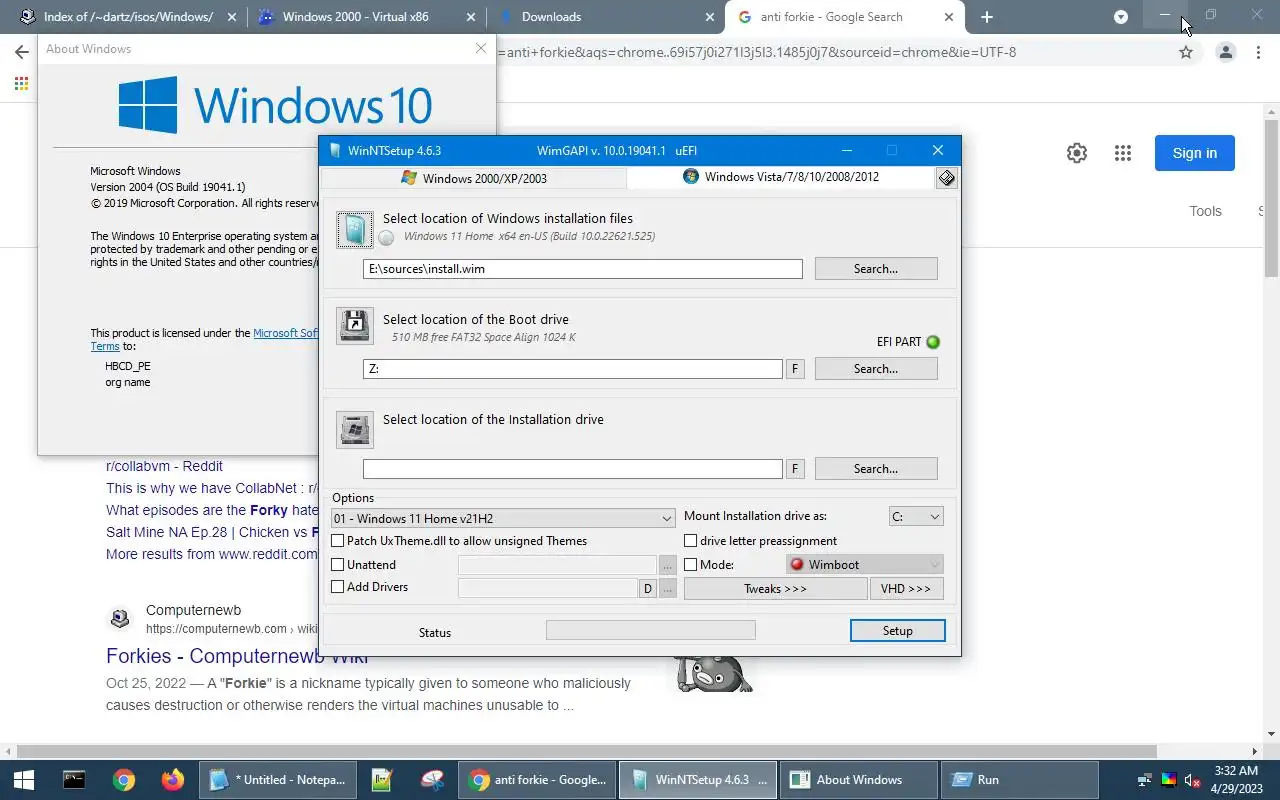Click the colorful display tray icon
Image resolution: width=1280 pixels, height=800 pixels.
coord(1169,780)
